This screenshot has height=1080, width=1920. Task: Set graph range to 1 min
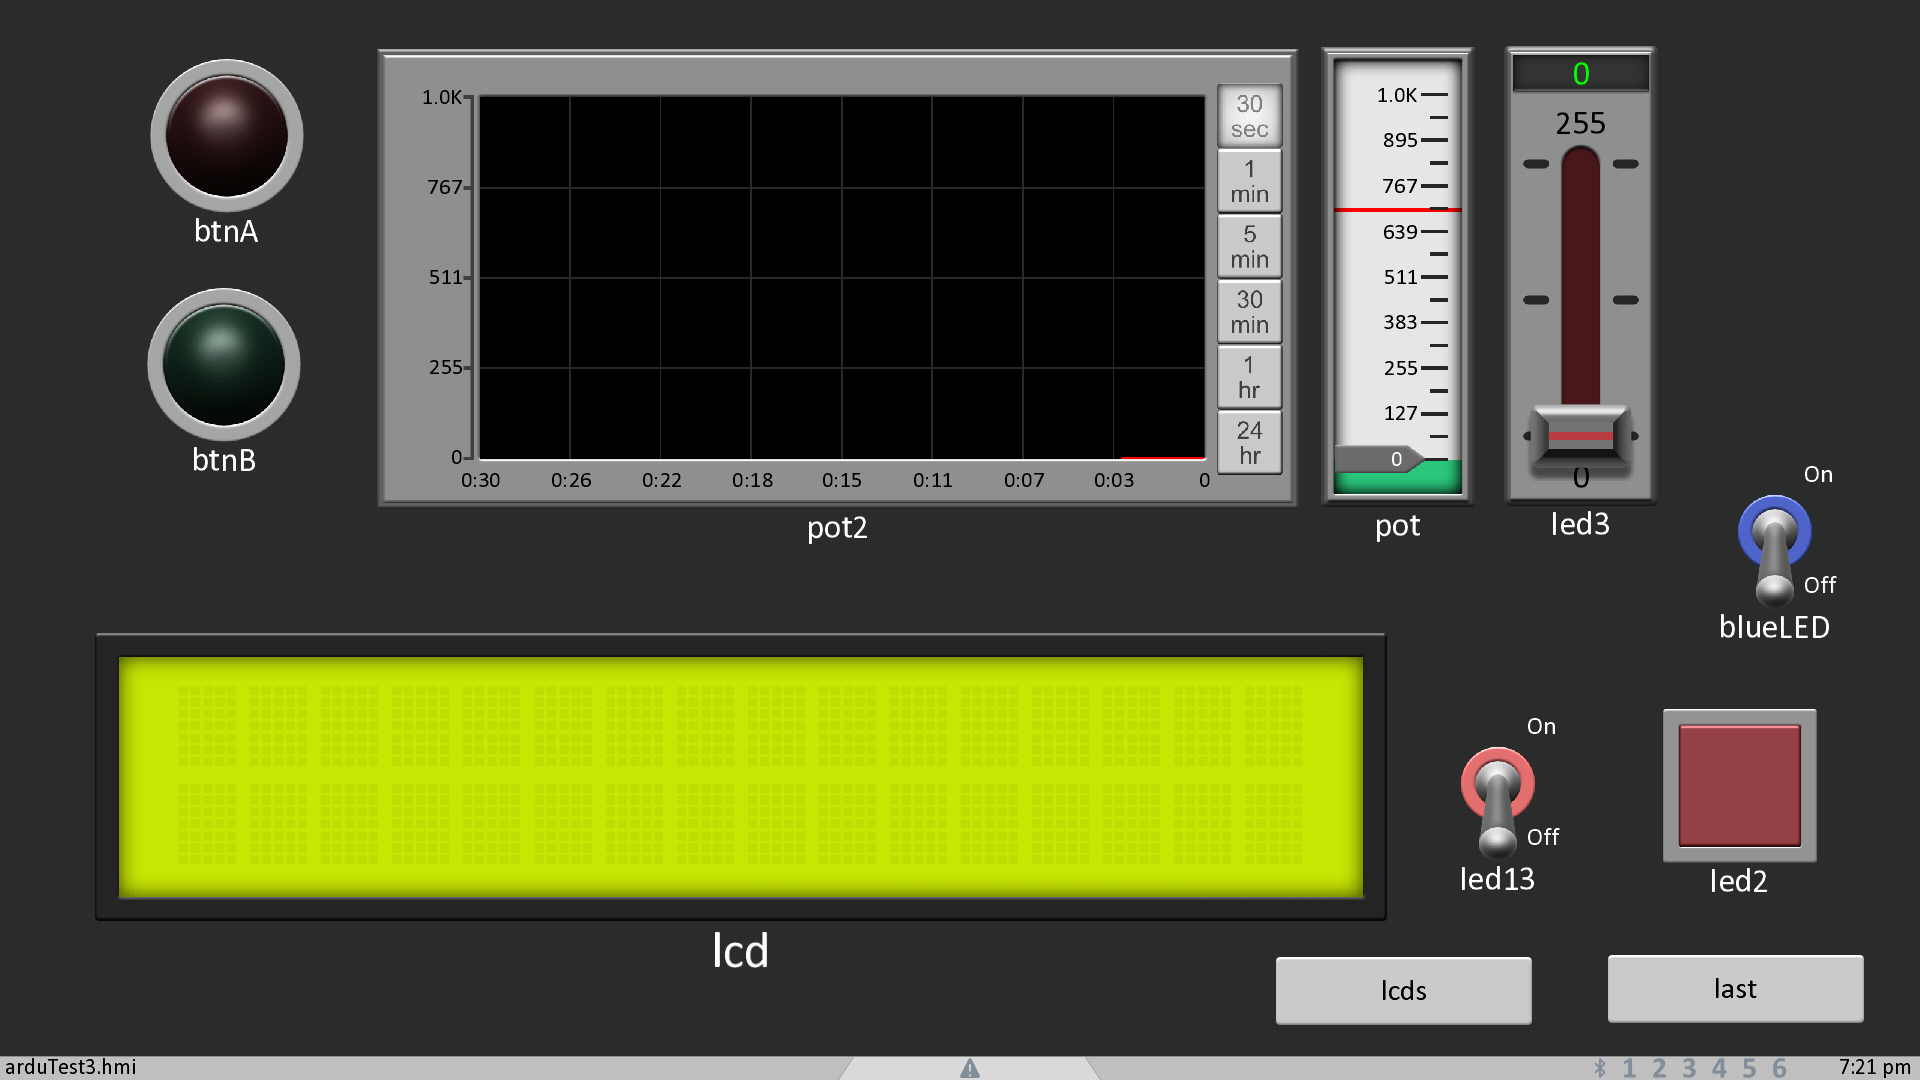click(x=1249, y=181)
